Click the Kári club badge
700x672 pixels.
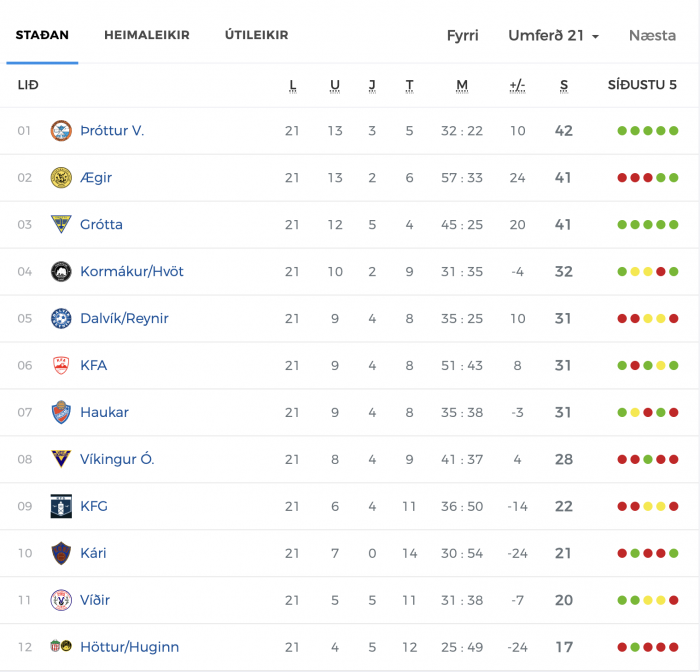point(61,553)
